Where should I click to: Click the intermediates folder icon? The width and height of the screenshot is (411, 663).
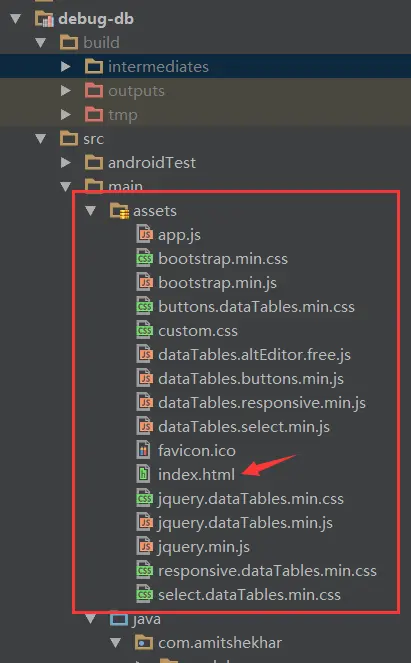click(x=94, y=66)
